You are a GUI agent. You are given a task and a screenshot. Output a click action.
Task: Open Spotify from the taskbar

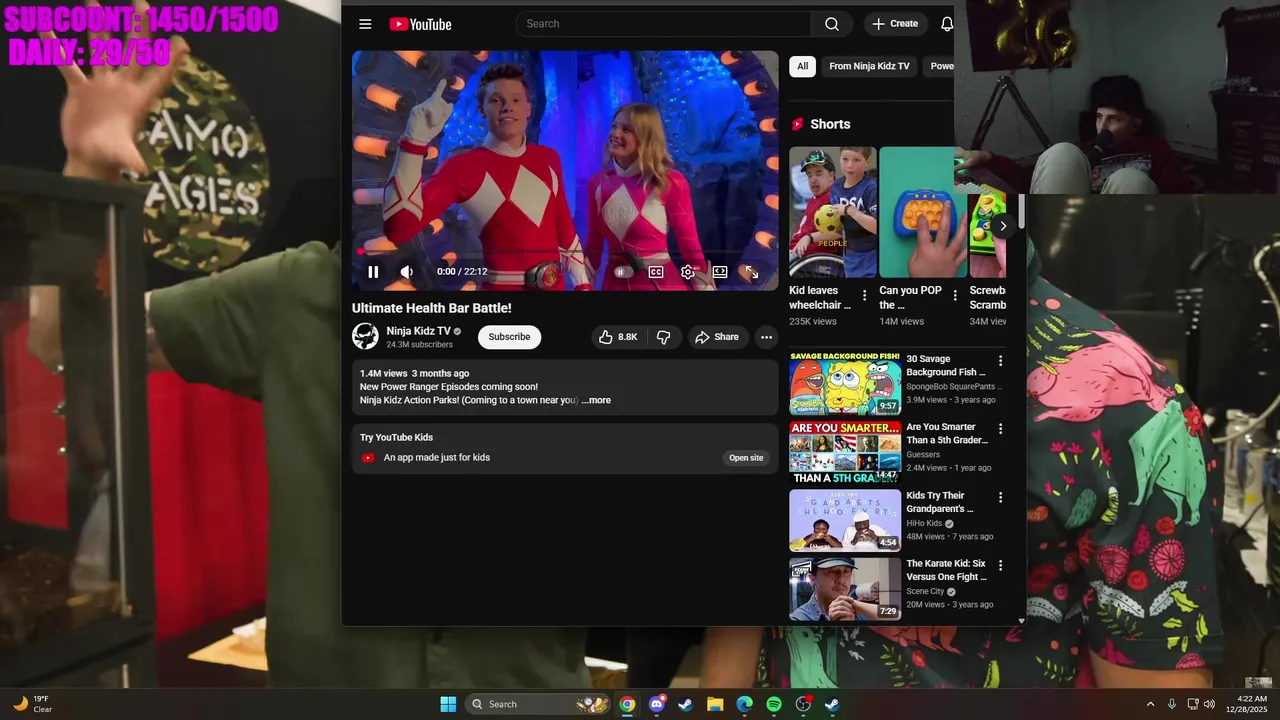coord(774,704)
